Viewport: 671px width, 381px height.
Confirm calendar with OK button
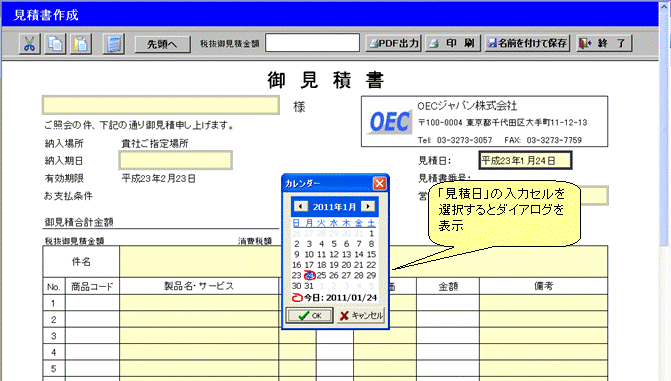tap(309, 316)
